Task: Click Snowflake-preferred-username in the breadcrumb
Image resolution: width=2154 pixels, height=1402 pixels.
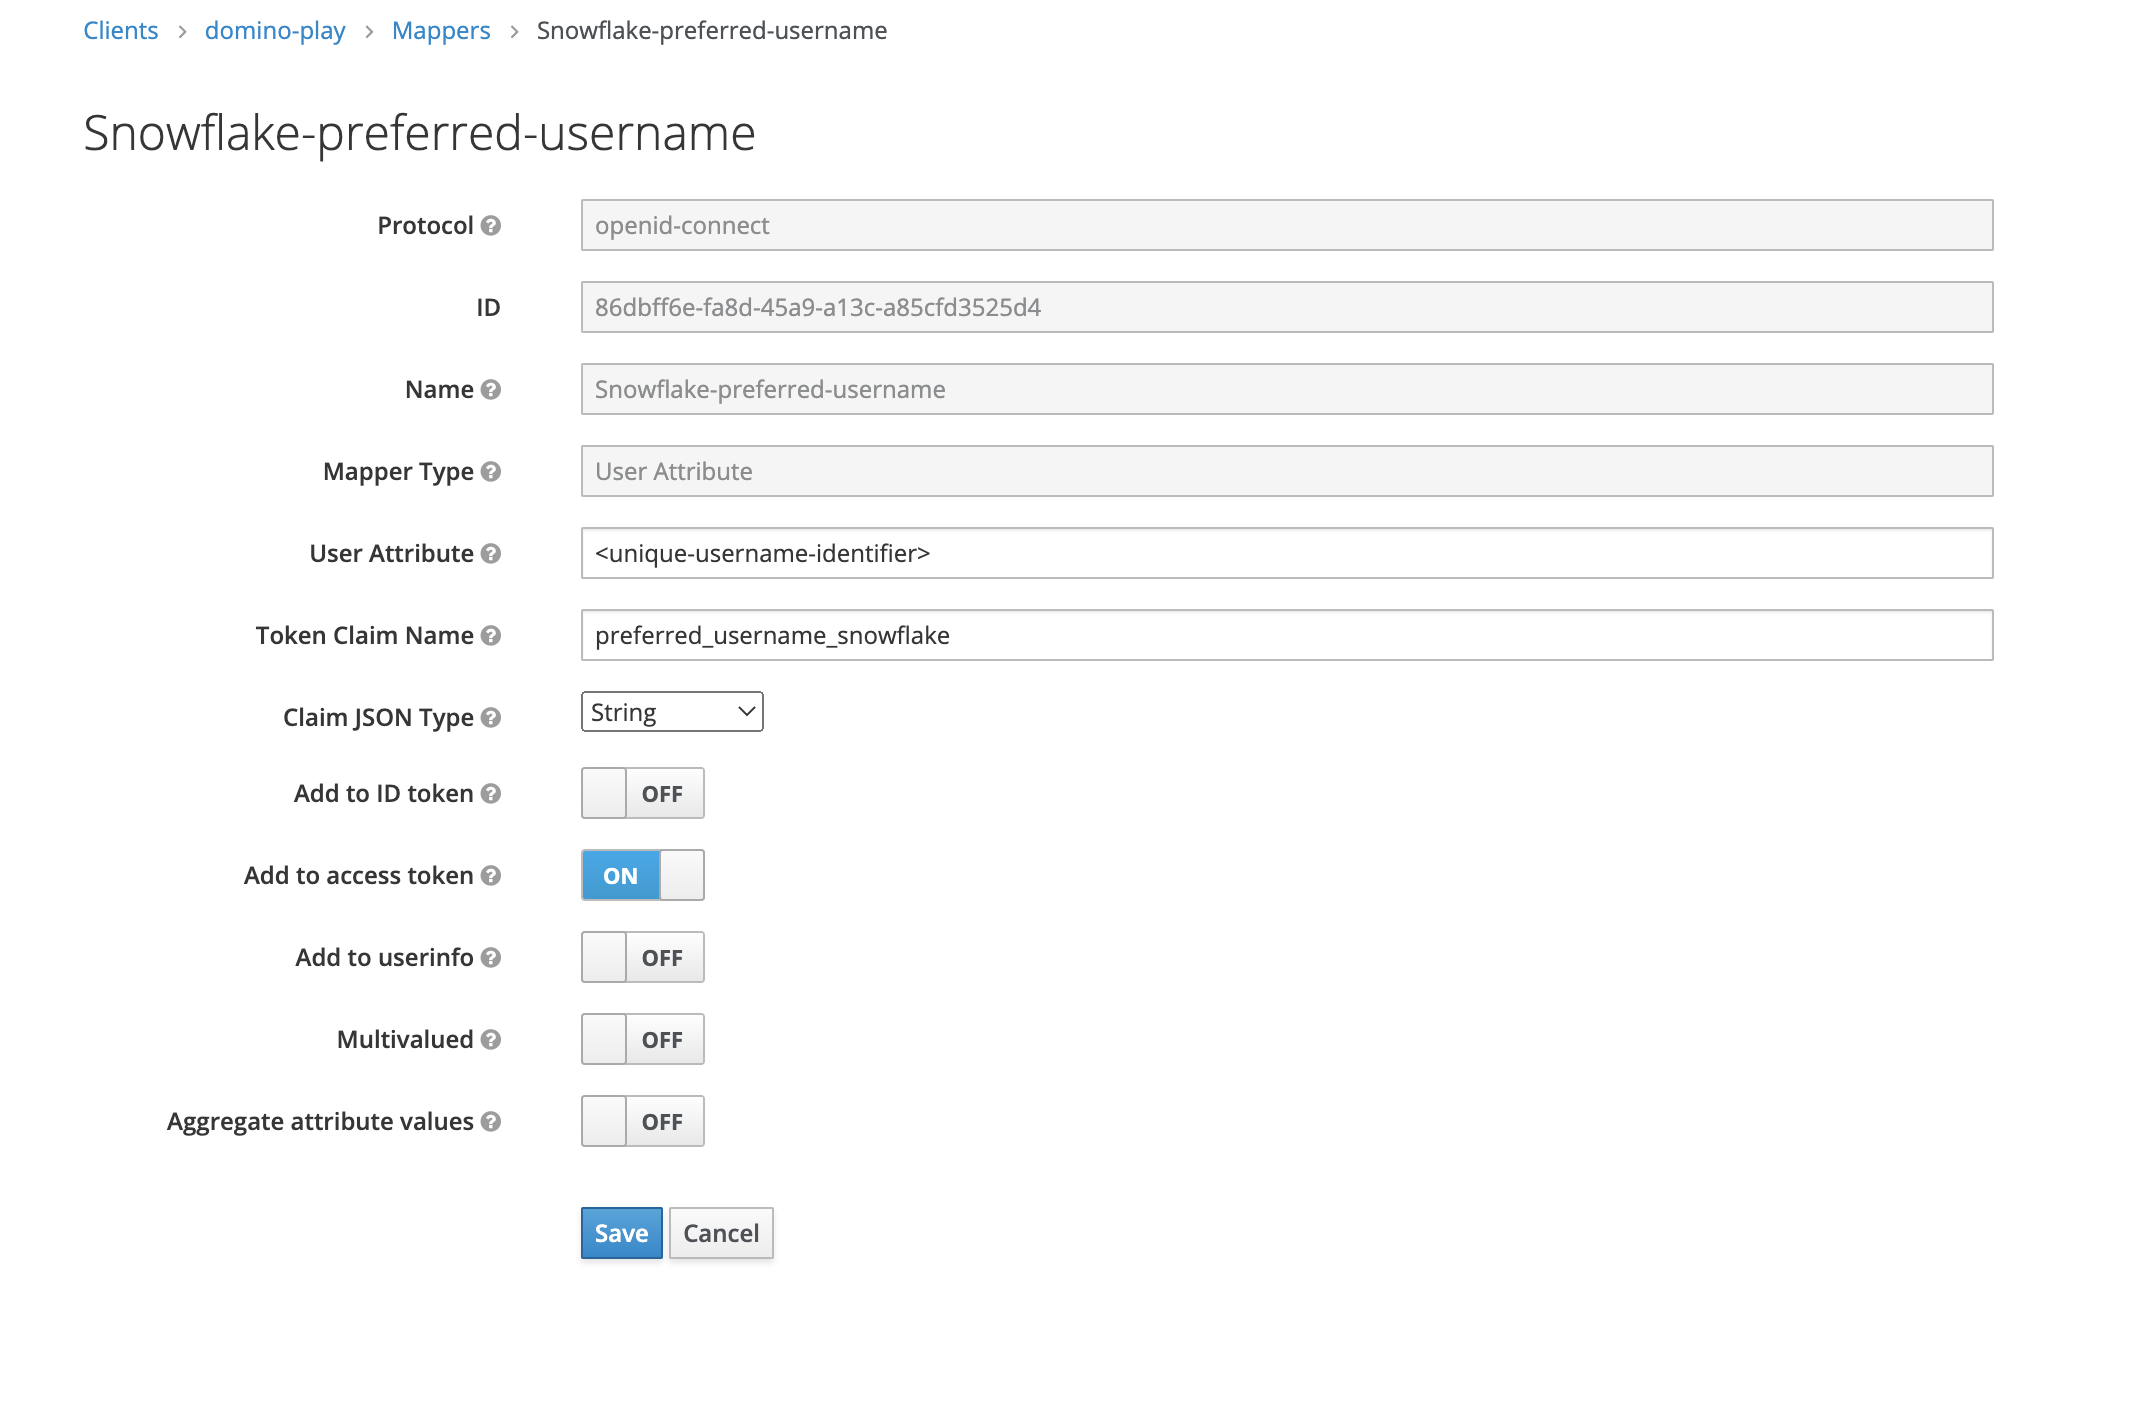Action: pyautogui.click(x=712, y=31)
